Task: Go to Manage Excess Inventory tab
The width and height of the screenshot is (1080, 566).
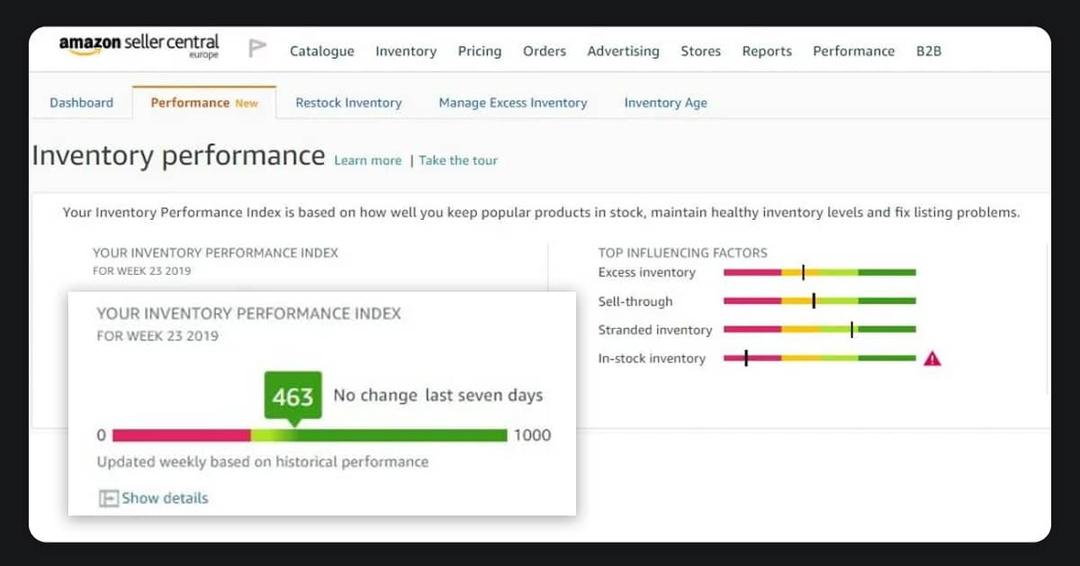Action: [x=513, y=103]
